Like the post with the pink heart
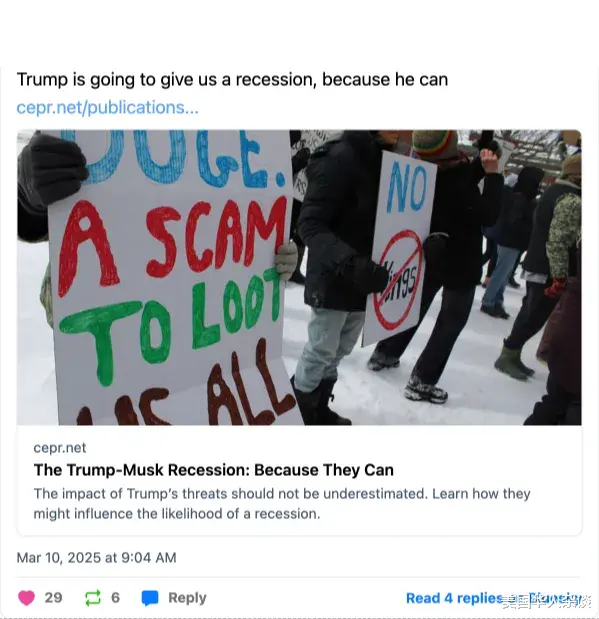 pos(26,597)
